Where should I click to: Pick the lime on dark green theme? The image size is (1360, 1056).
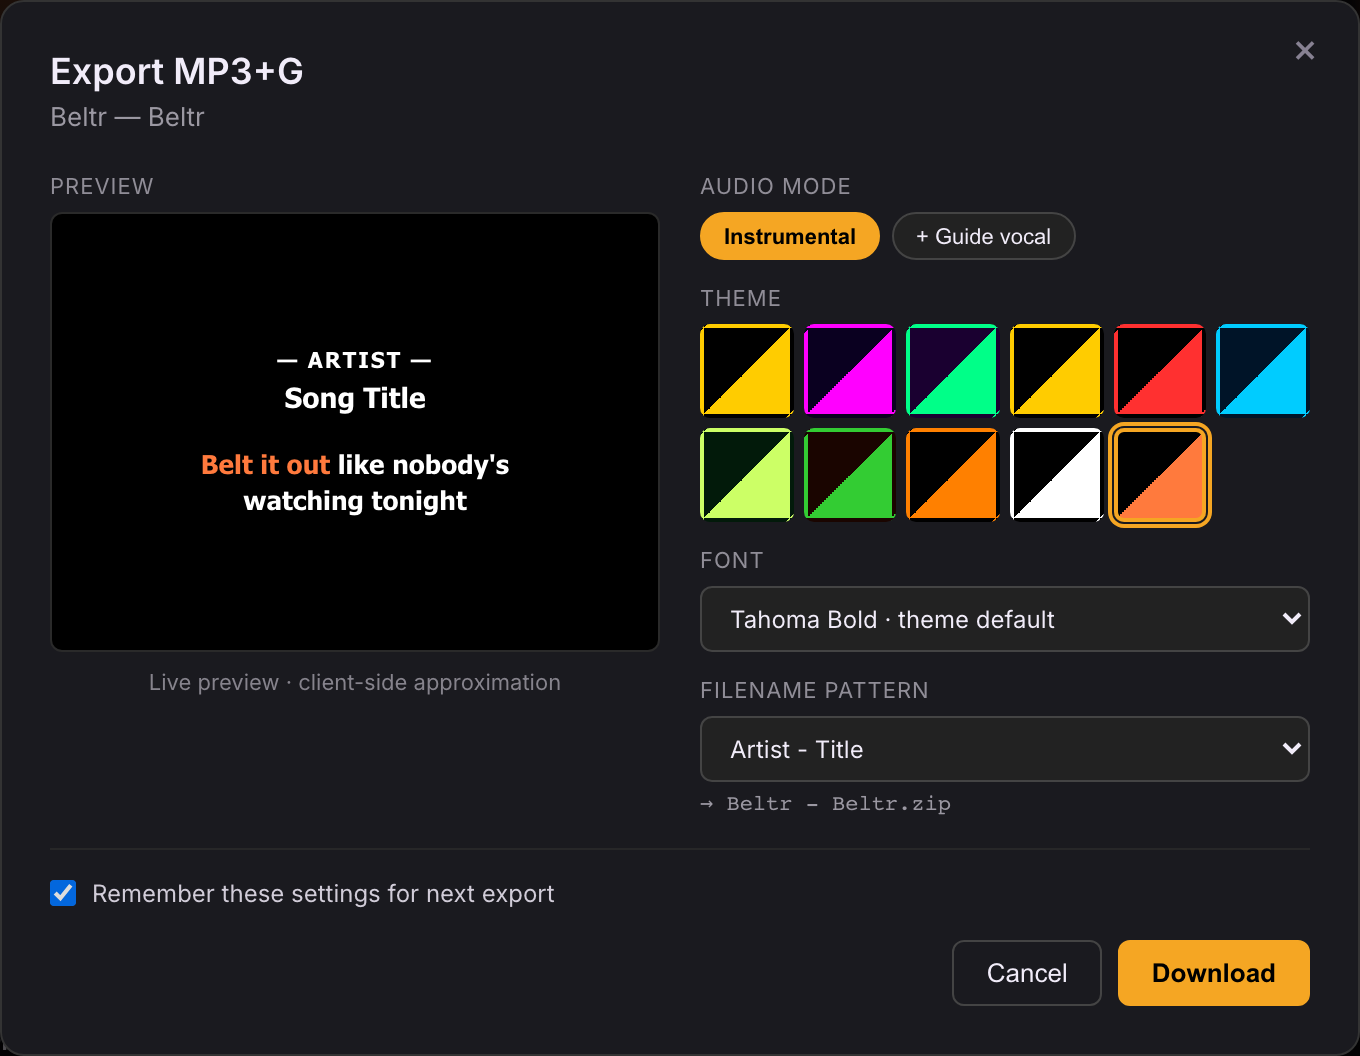coord(746,474)
